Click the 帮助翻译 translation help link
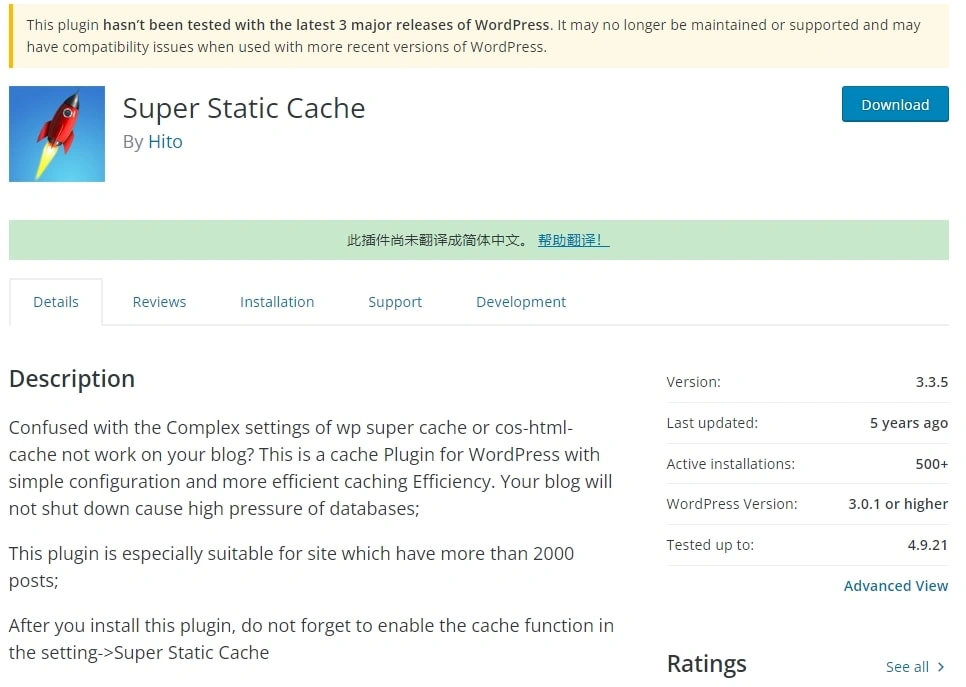 click(x=573, y=240)
